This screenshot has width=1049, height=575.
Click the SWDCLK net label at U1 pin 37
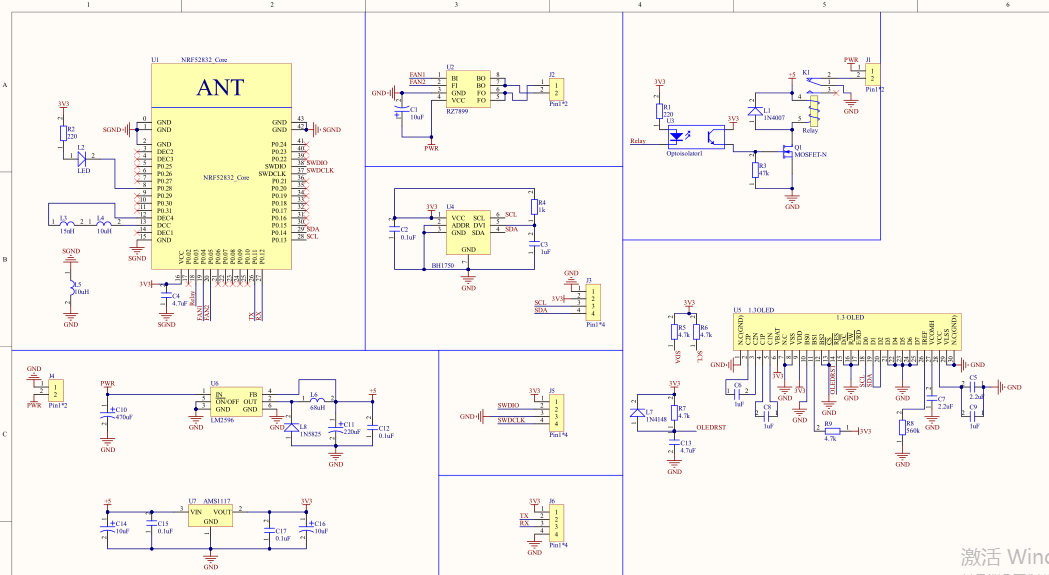tap(320, 170)
